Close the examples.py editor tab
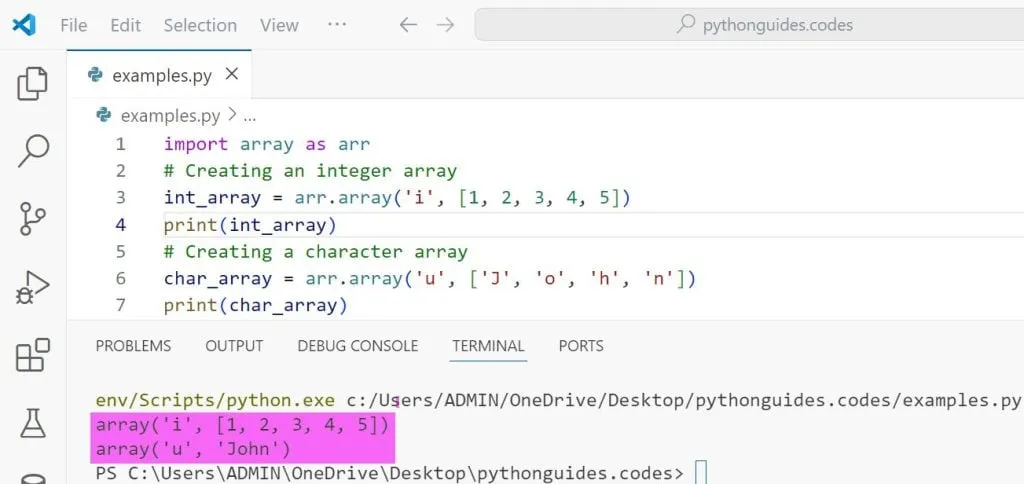 [x=232, y=75]
